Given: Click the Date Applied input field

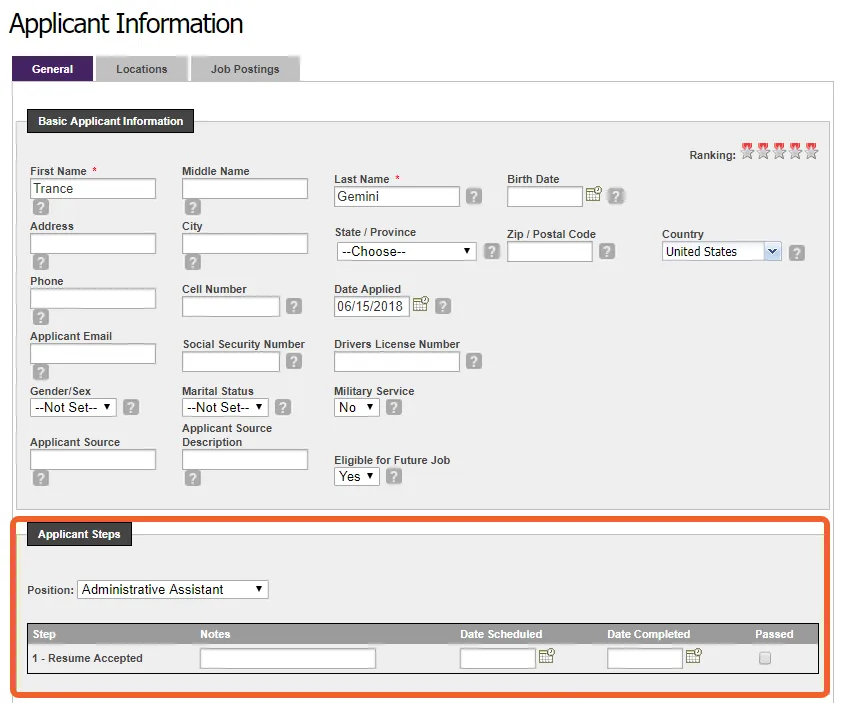Looking at the screenshot, I should pyautogui.click(x=372, y=306).
